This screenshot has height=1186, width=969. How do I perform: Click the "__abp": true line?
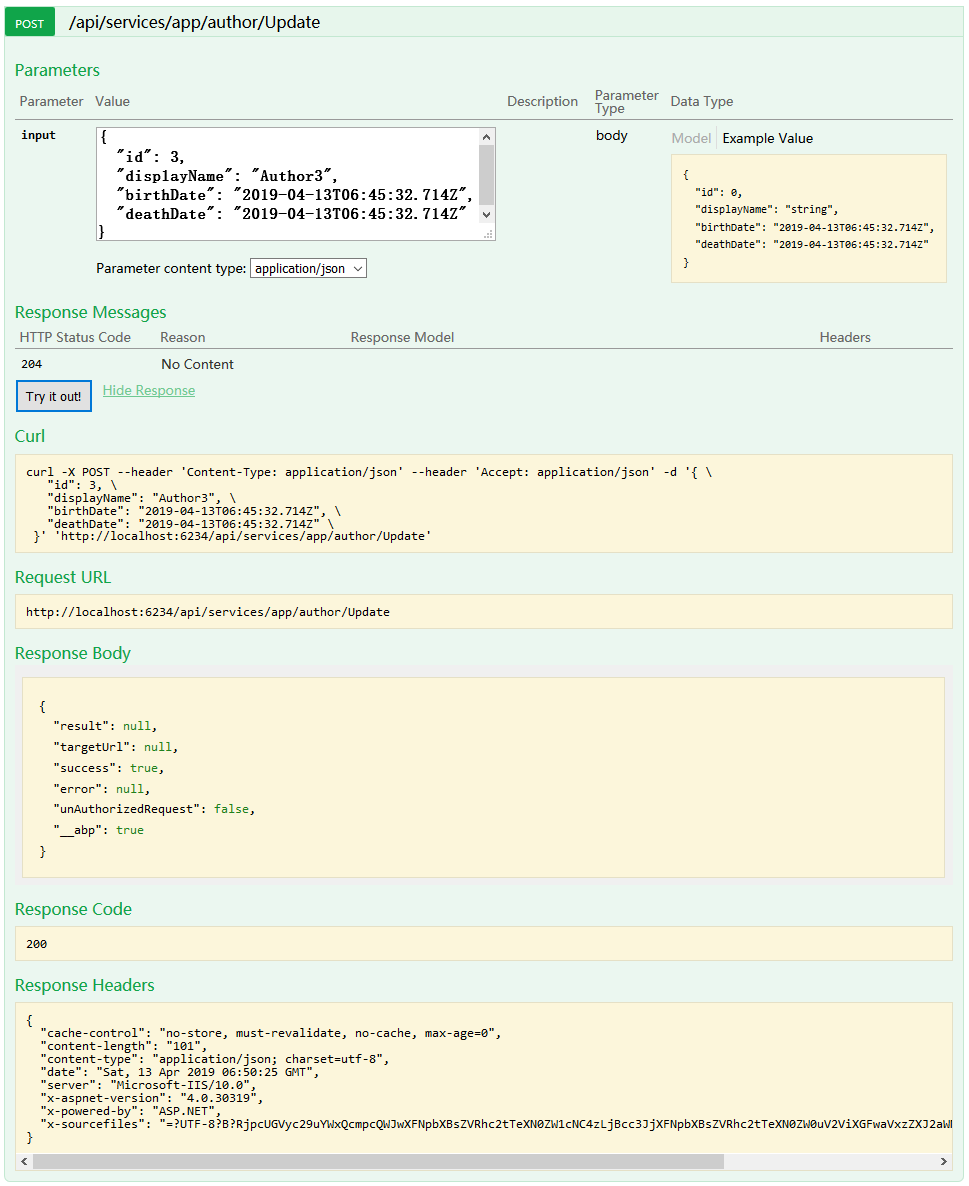click(98, 830)
